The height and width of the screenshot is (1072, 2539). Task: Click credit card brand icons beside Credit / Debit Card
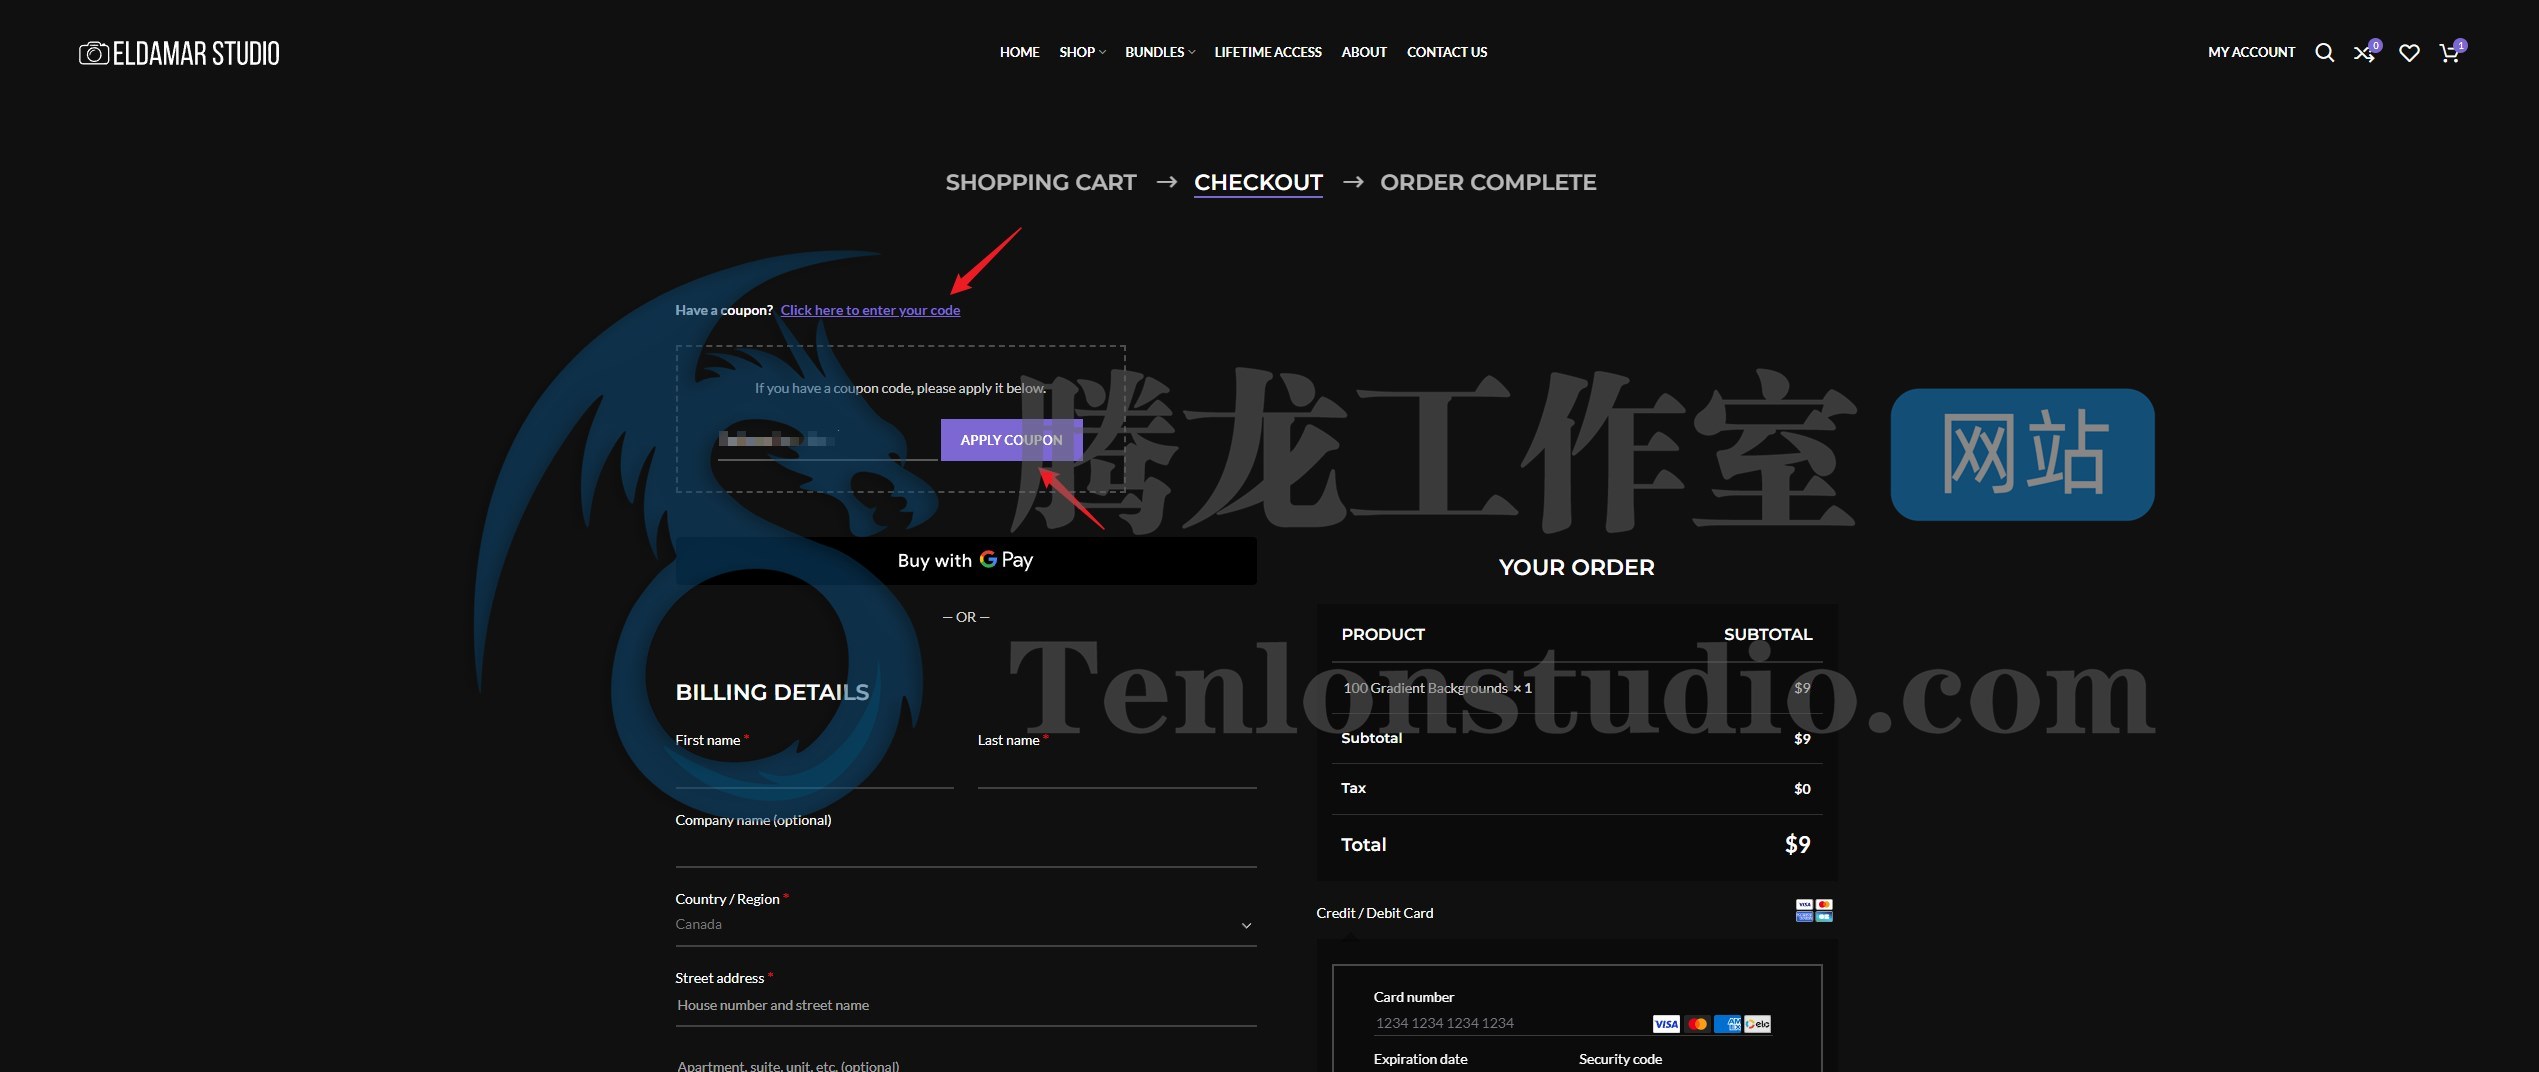pos(1814,910)
